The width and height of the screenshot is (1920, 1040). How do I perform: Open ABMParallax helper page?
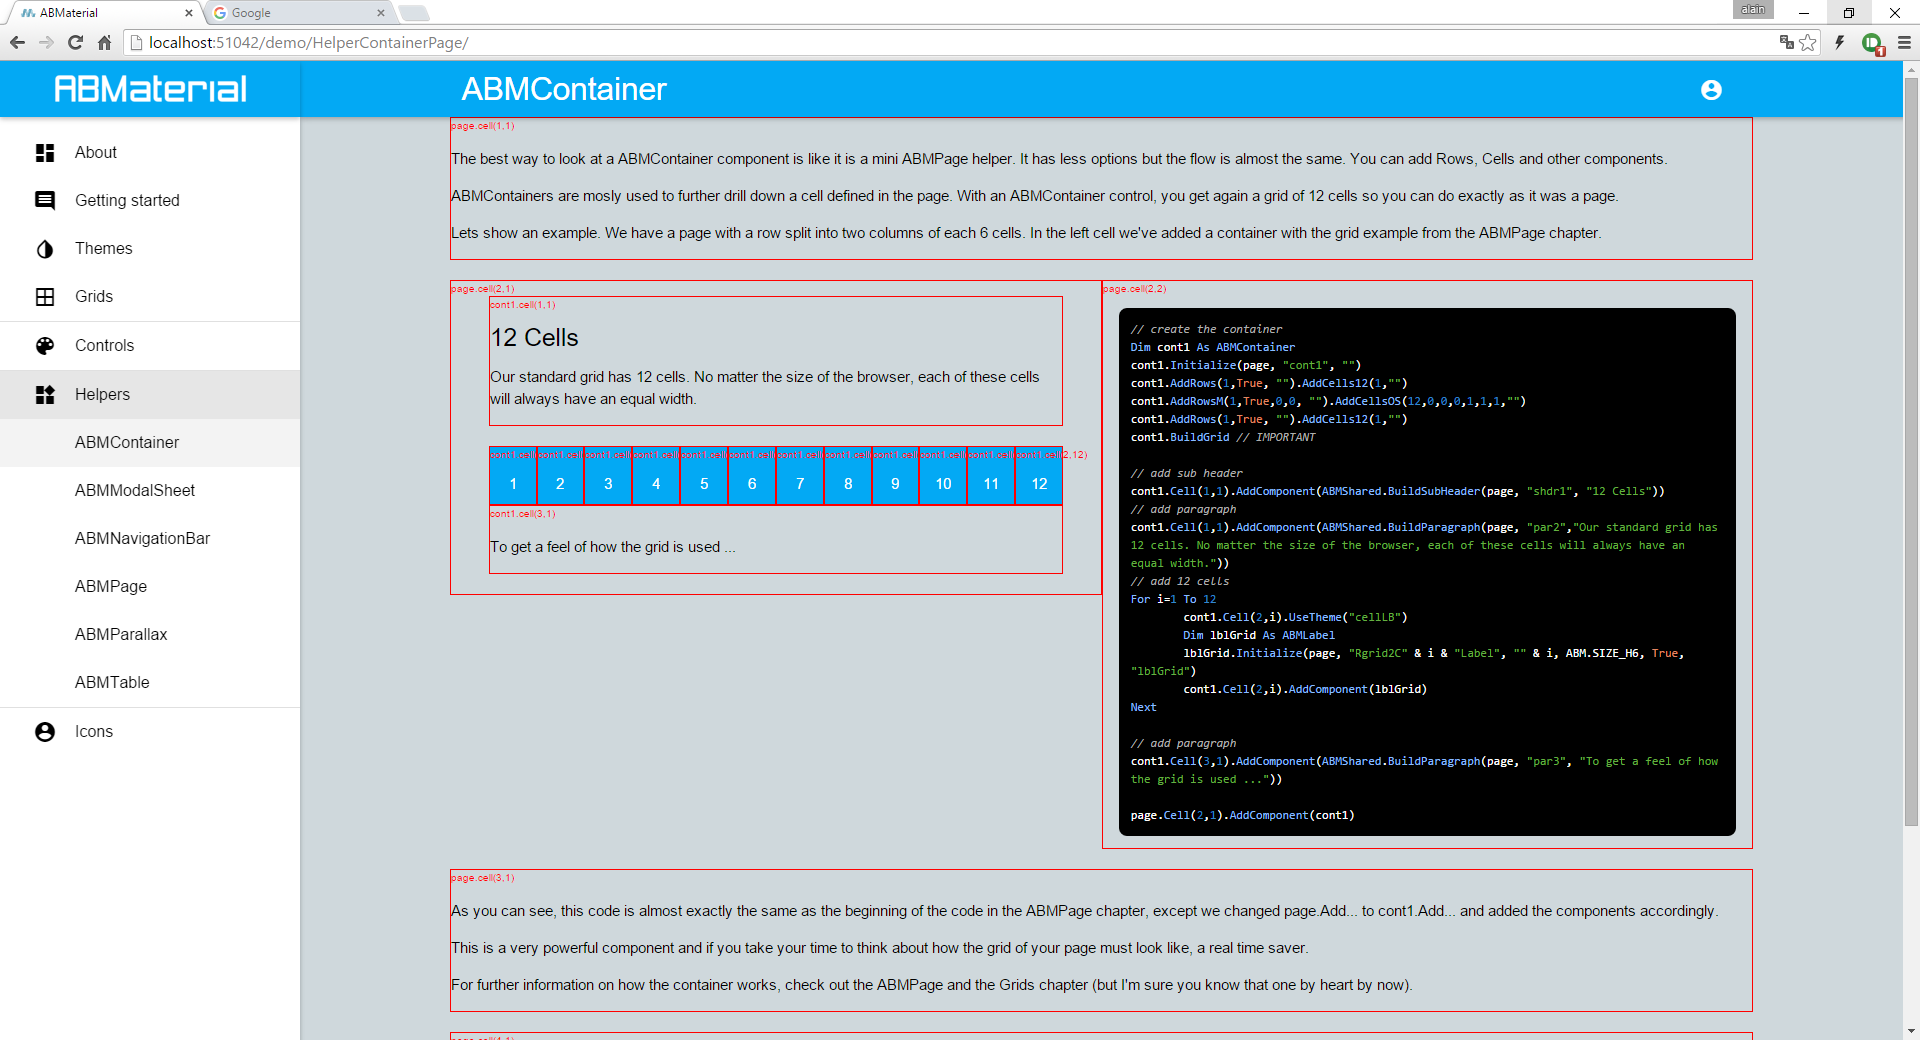(150, 635)
